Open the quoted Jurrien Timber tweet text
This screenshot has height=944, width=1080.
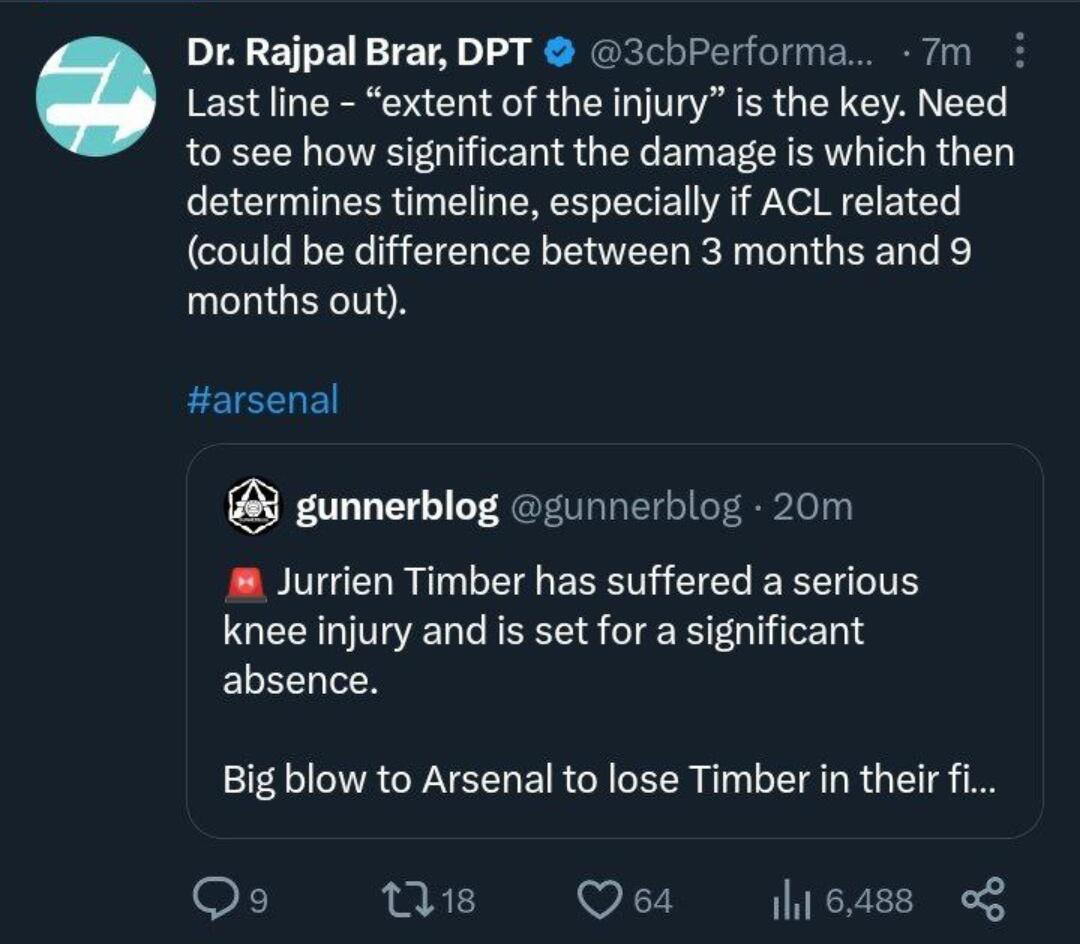pyautogui.click(x=570, y=631)
